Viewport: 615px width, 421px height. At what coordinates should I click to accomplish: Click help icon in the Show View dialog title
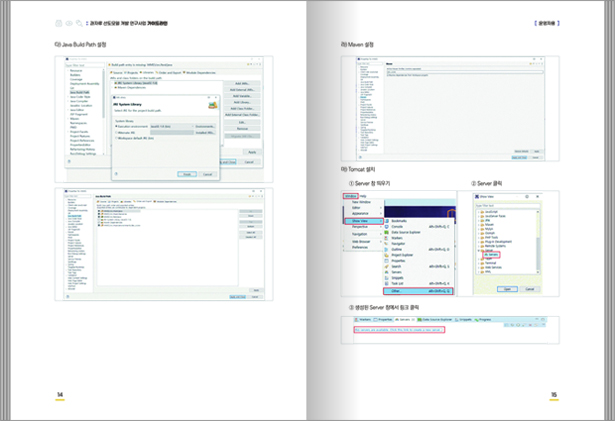point(527,197)
